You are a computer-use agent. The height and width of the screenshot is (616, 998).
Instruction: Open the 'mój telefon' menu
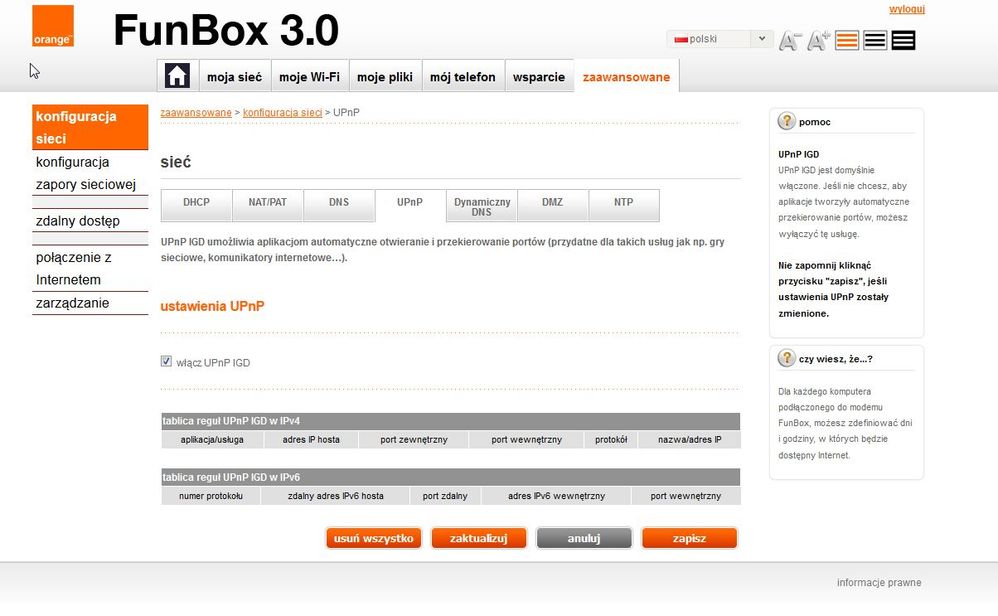click(463, 76)
